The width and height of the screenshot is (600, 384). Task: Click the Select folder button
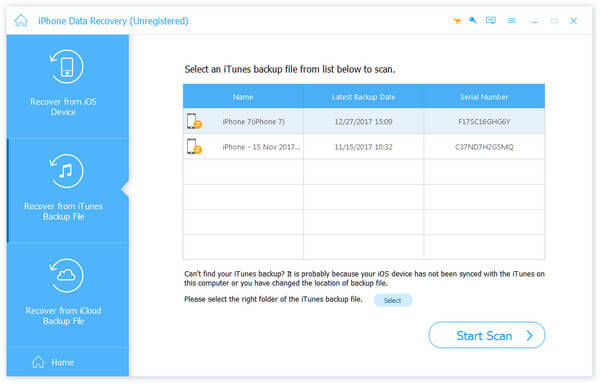[393, 300]
